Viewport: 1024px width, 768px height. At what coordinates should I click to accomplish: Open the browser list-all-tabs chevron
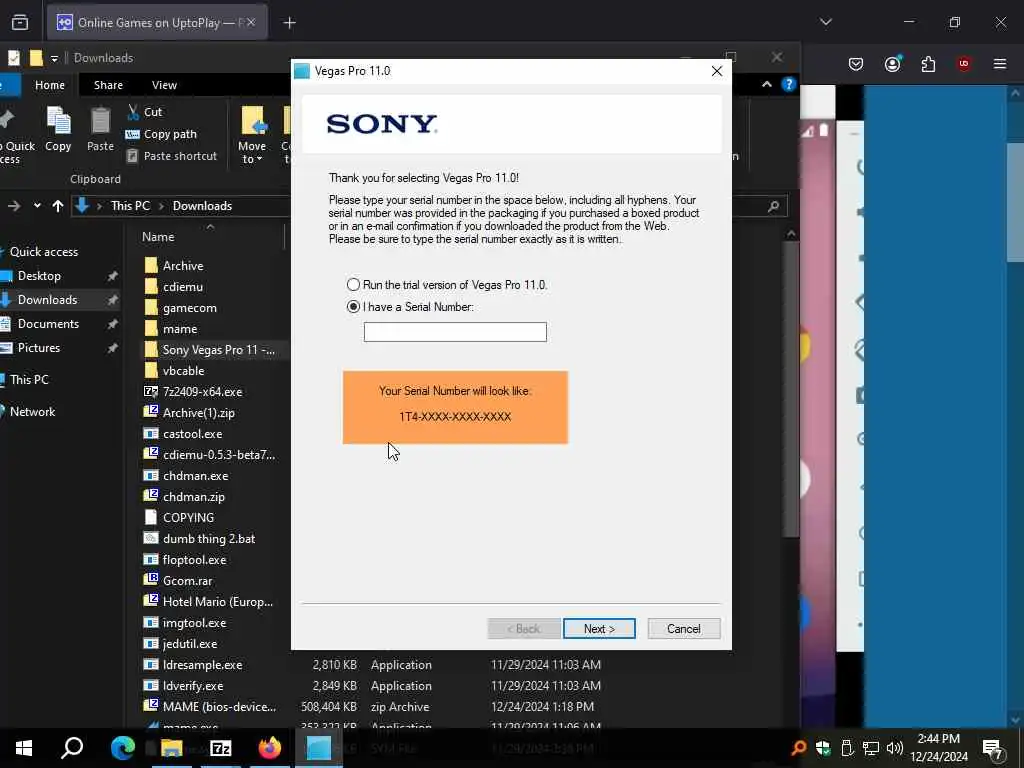pyautogui.click(x=825, y=22)
